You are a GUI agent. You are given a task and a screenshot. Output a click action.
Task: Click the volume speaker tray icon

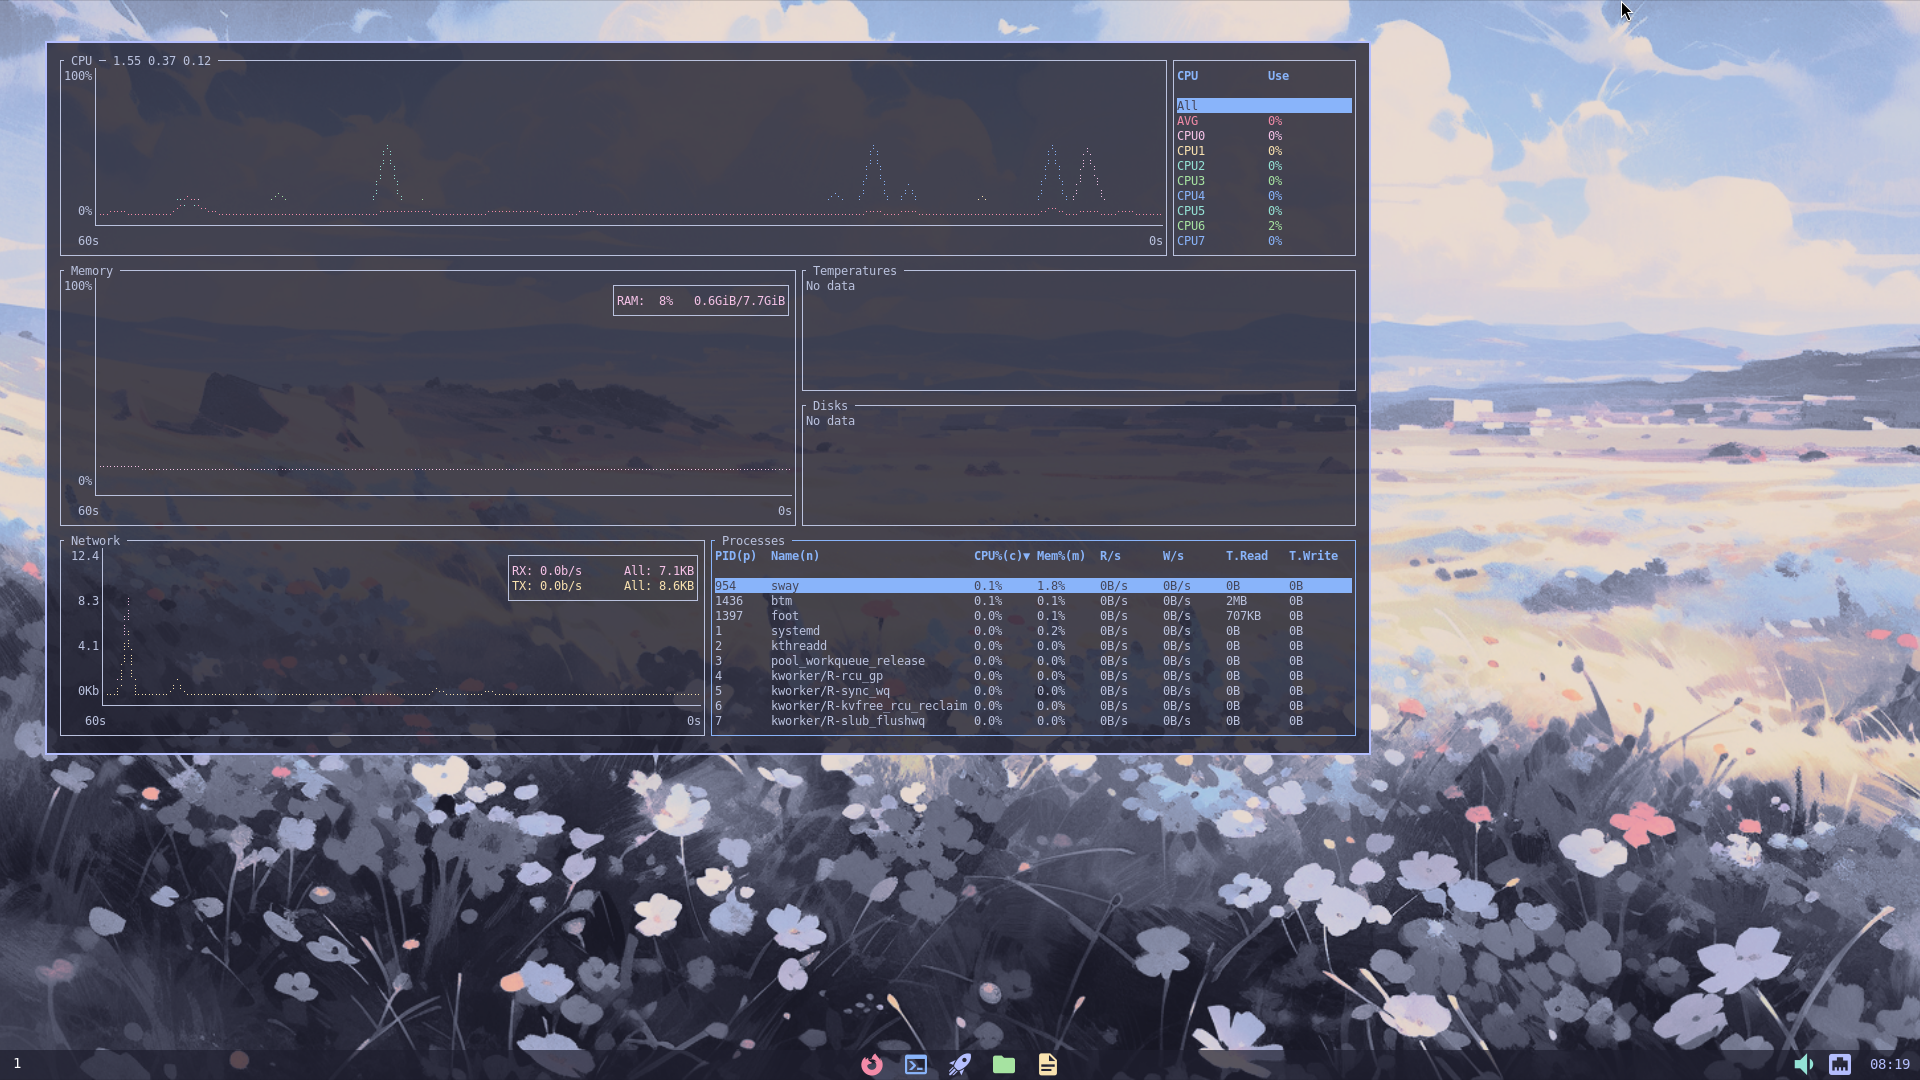1803,1064
